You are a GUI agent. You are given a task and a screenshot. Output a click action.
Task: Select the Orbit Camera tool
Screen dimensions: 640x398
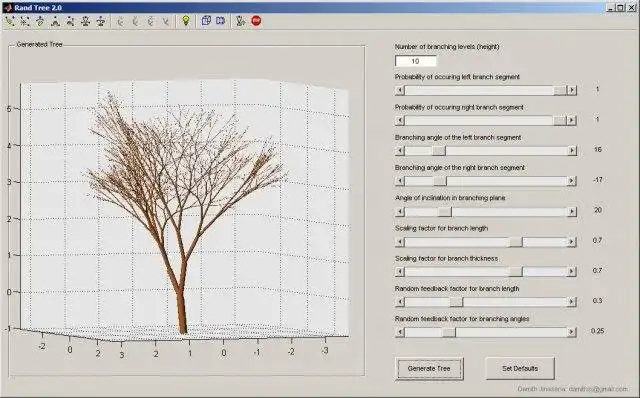10,21
